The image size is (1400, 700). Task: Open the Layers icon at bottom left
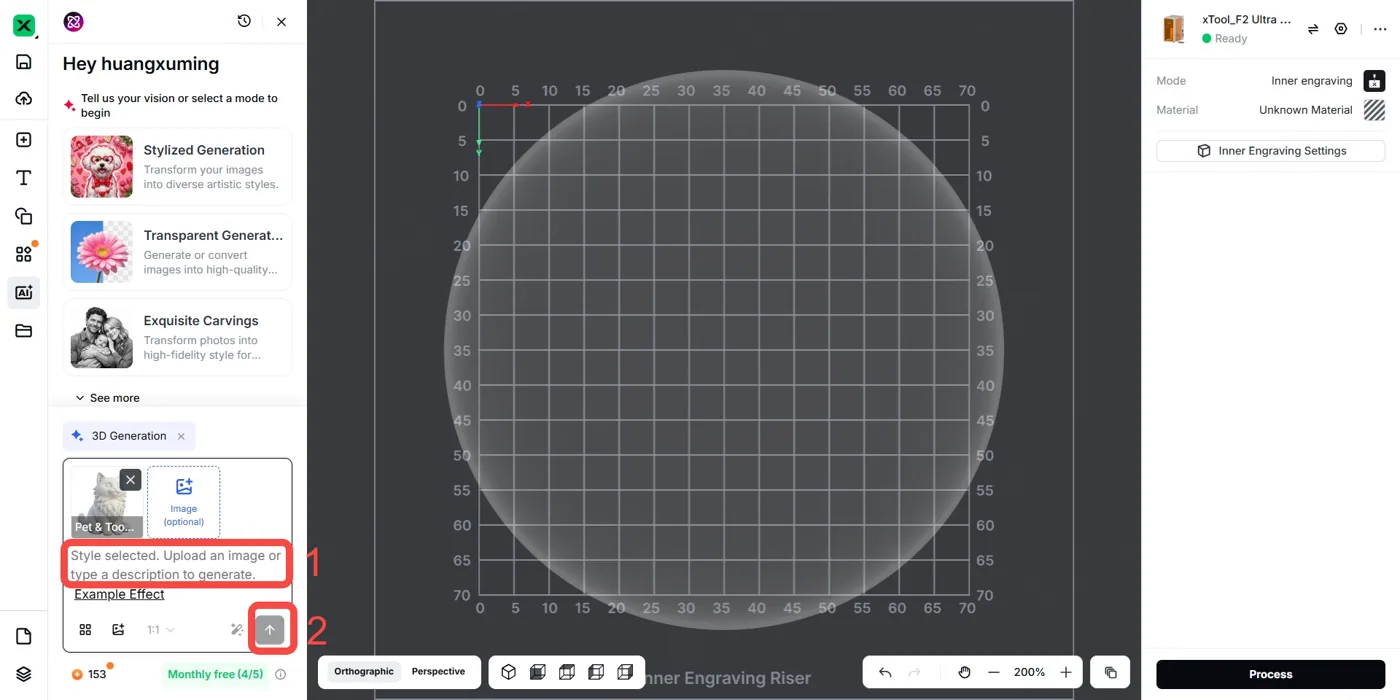click(x=24, y=674)
